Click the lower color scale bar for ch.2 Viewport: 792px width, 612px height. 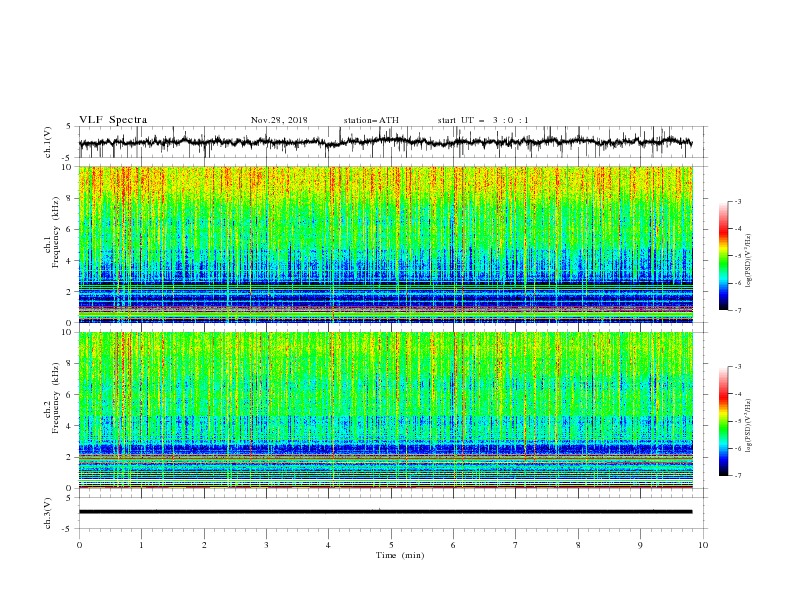point(723,421)
